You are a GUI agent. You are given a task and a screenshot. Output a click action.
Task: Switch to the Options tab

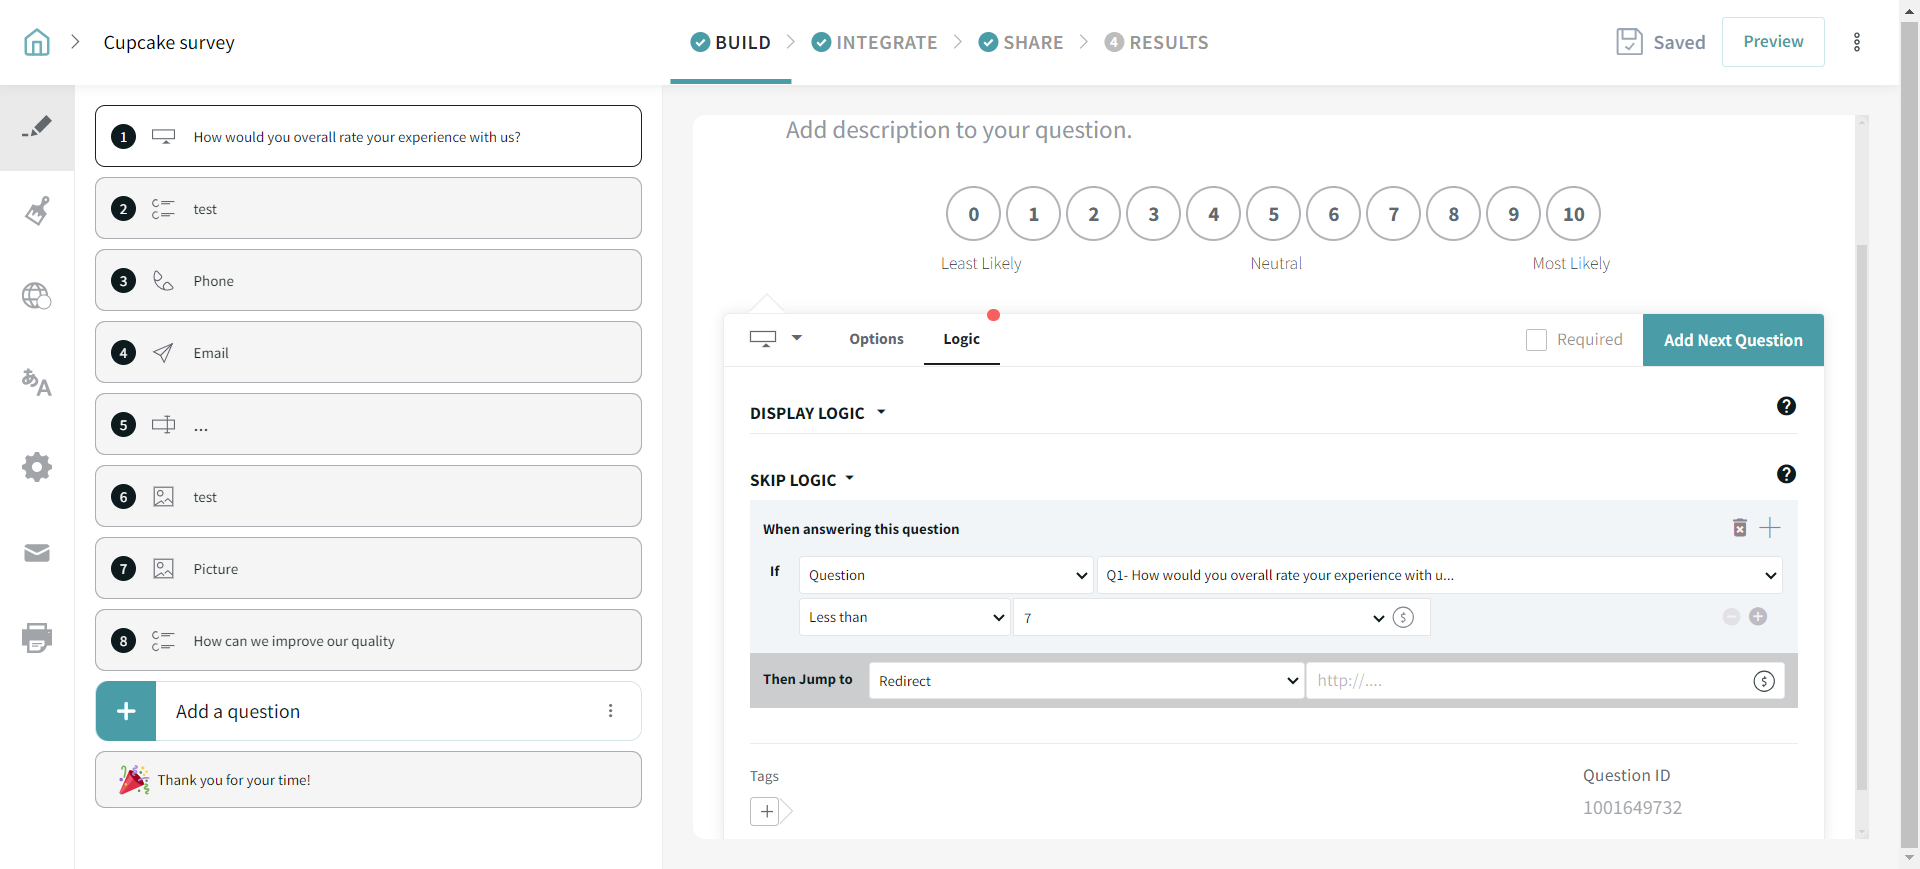[x=876, y=339]
